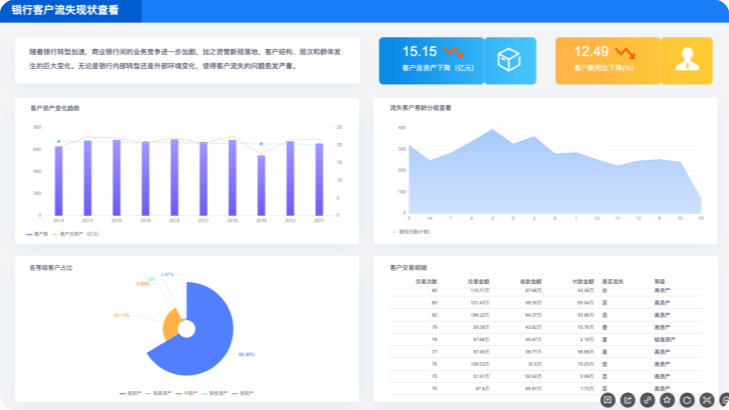The image size is (729, 410).
Task: Toggle 高资产 legend under pie chart
Action: coord(130,393)
